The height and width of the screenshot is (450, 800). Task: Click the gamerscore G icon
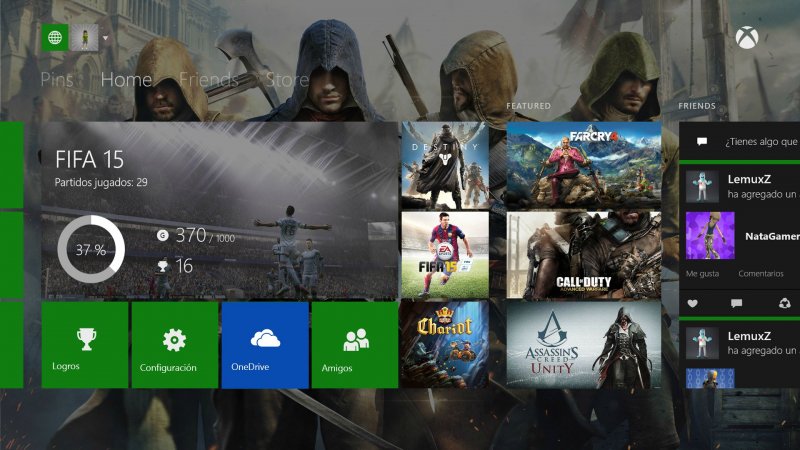(x=163, y=235)
